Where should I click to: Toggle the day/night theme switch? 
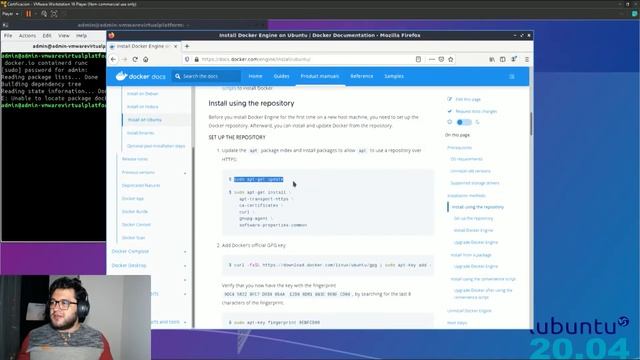click(x=464, y=122)
